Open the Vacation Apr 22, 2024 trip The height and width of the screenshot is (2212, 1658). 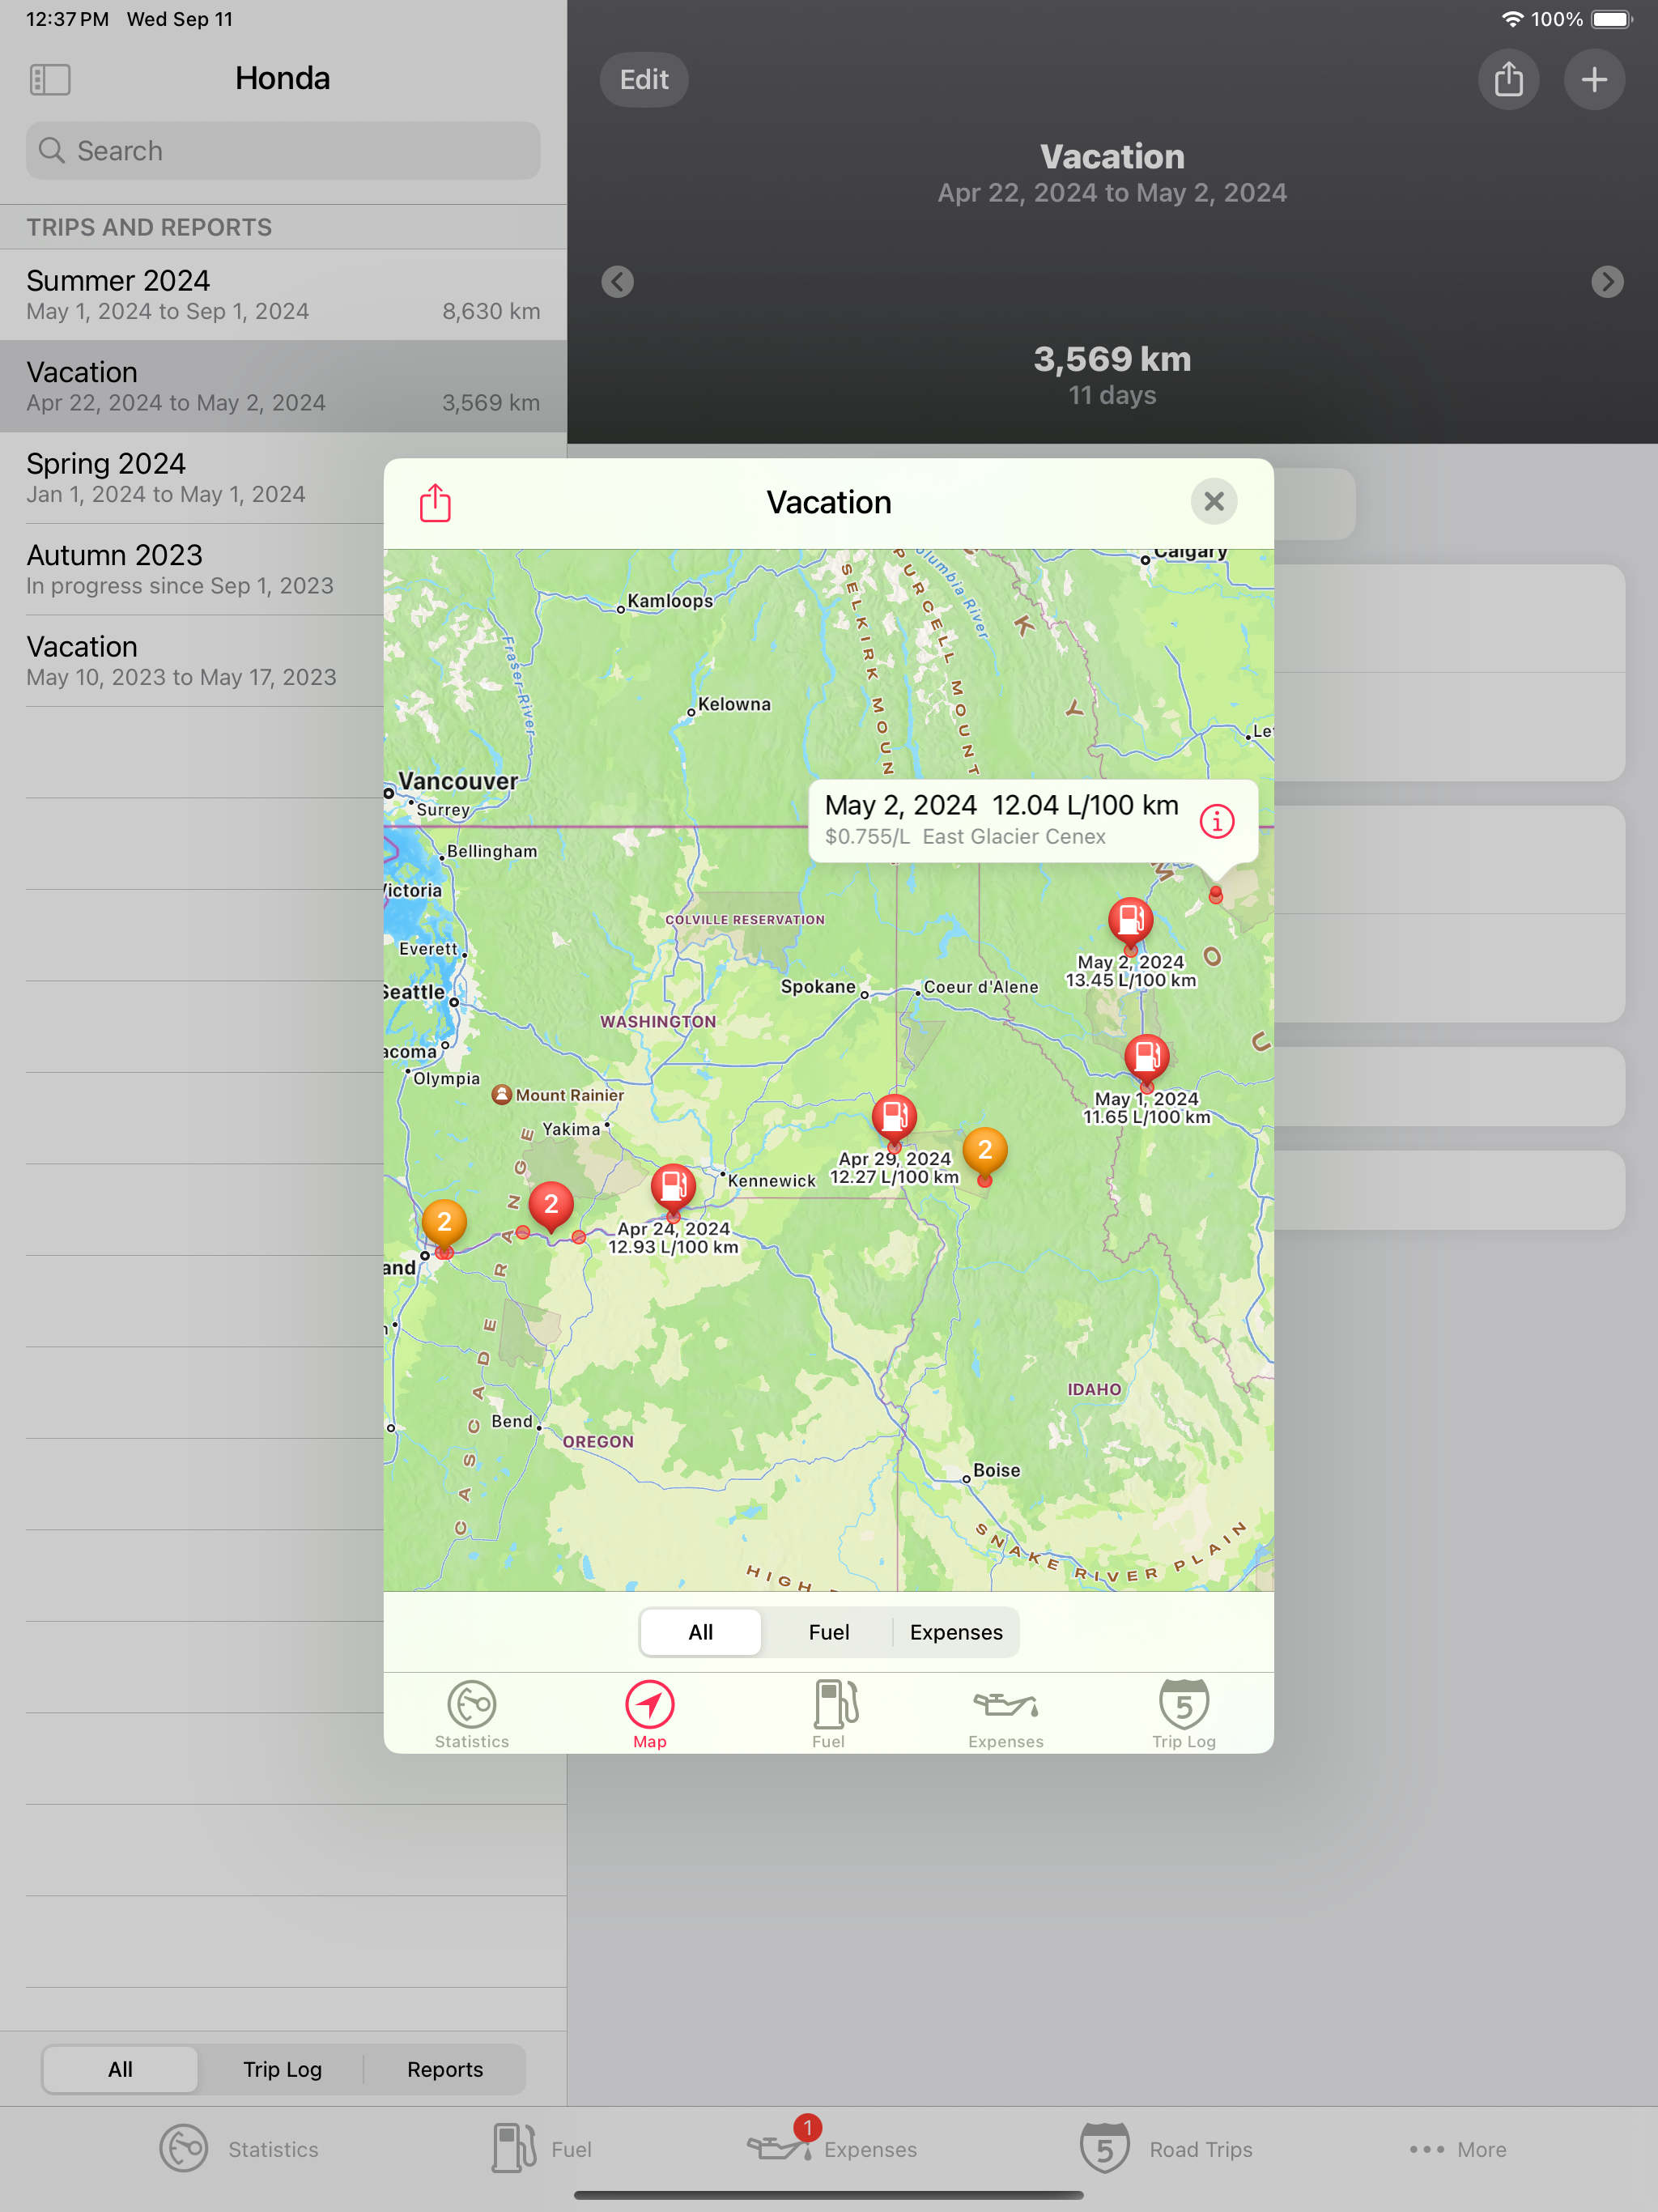coord(283,387)
